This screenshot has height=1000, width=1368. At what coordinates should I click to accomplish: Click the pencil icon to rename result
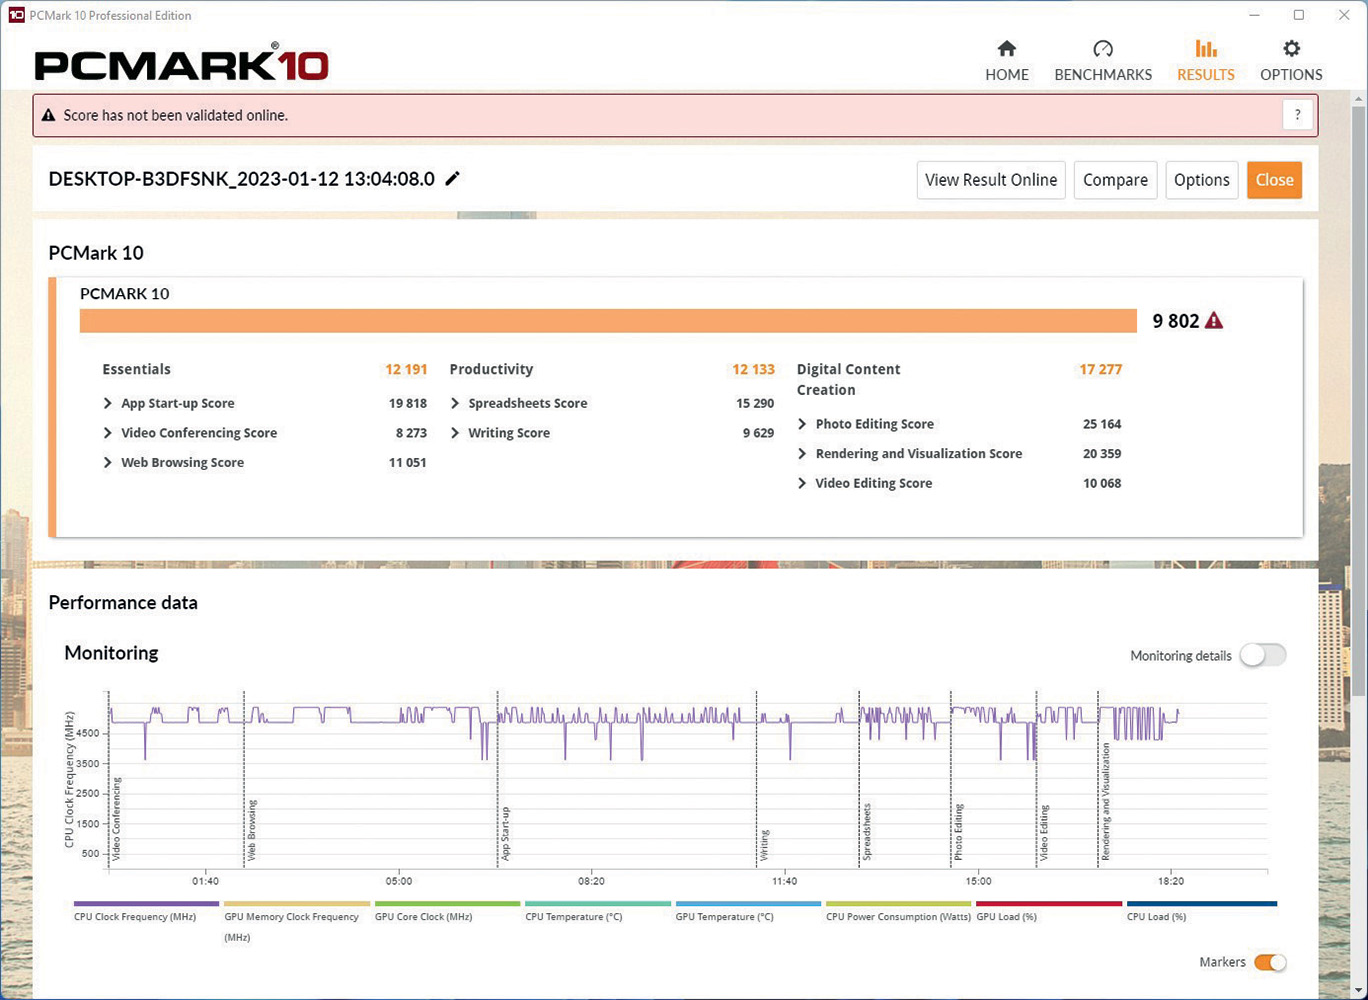click(x=453, y=178)
